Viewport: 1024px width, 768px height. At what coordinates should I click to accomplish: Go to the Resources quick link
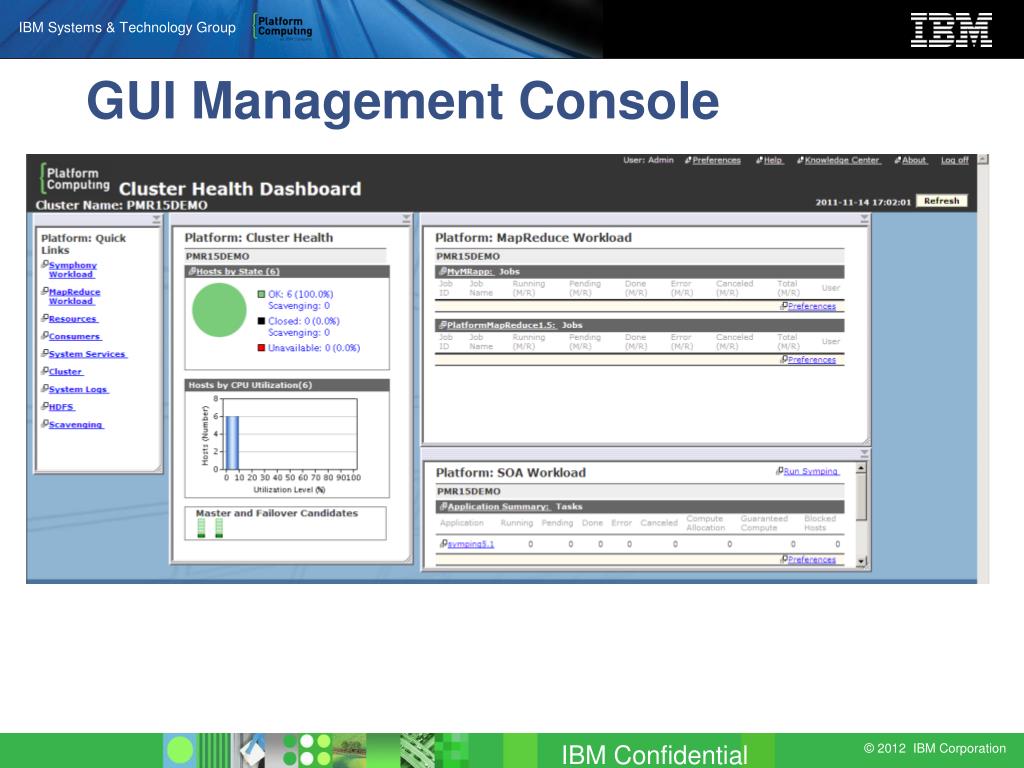pos(73,319)
